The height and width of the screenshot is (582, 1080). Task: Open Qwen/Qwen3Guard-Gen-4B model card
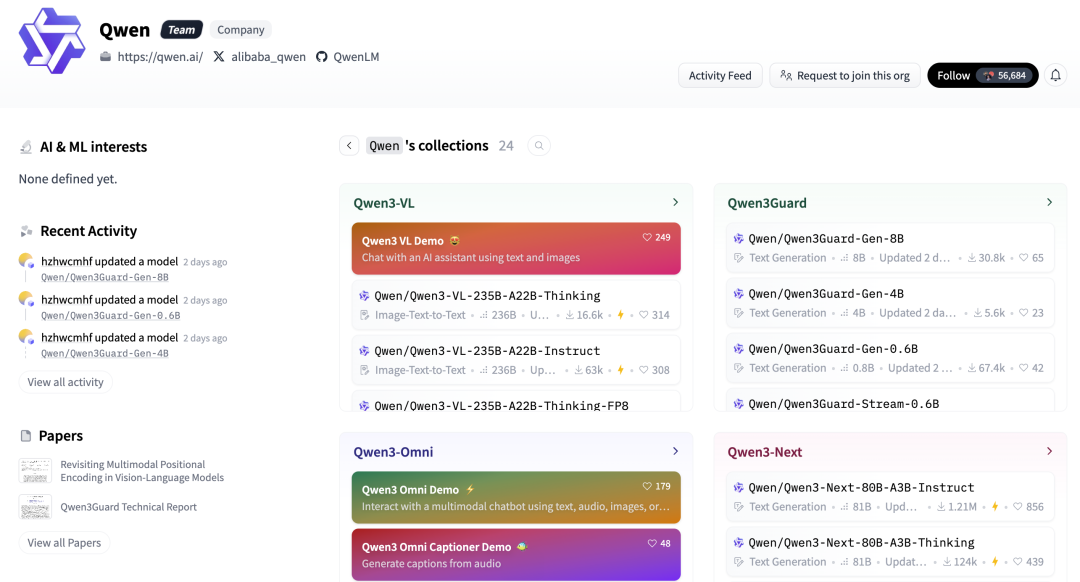coord(890,302)
